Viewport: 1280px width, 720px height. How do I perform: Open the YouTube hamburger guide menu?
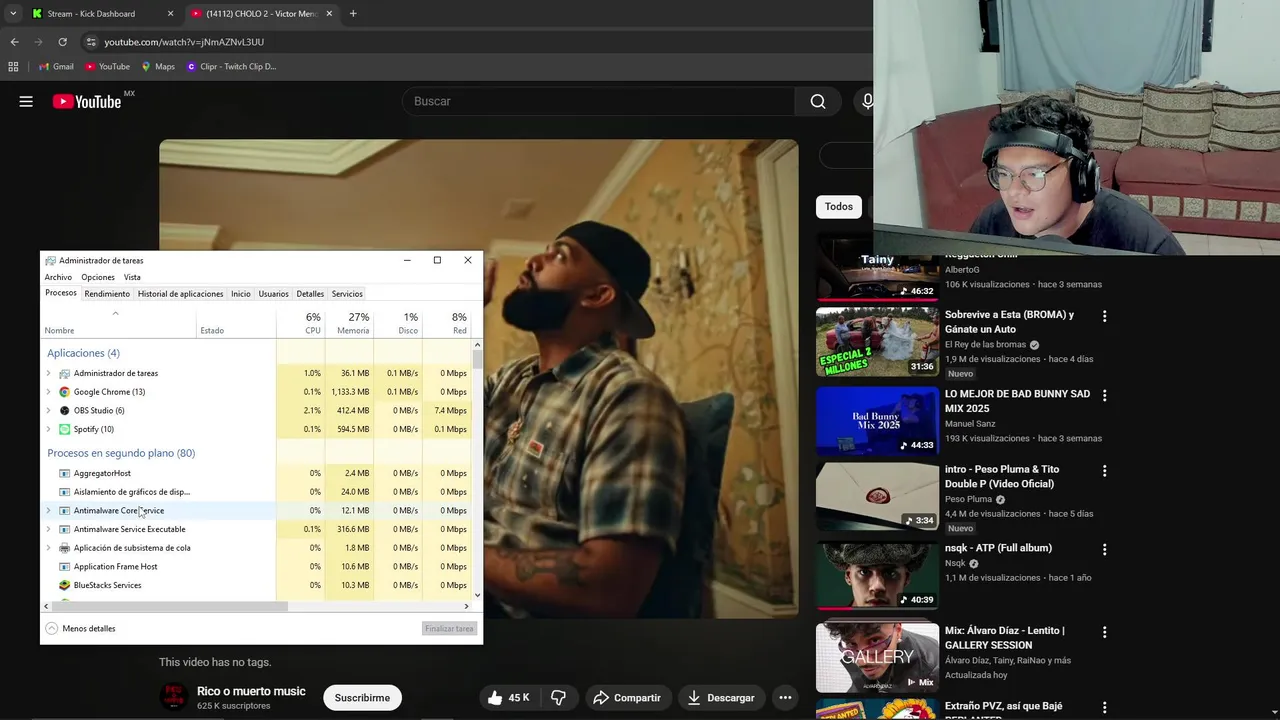pyautogui.click(x=26, y=101)
